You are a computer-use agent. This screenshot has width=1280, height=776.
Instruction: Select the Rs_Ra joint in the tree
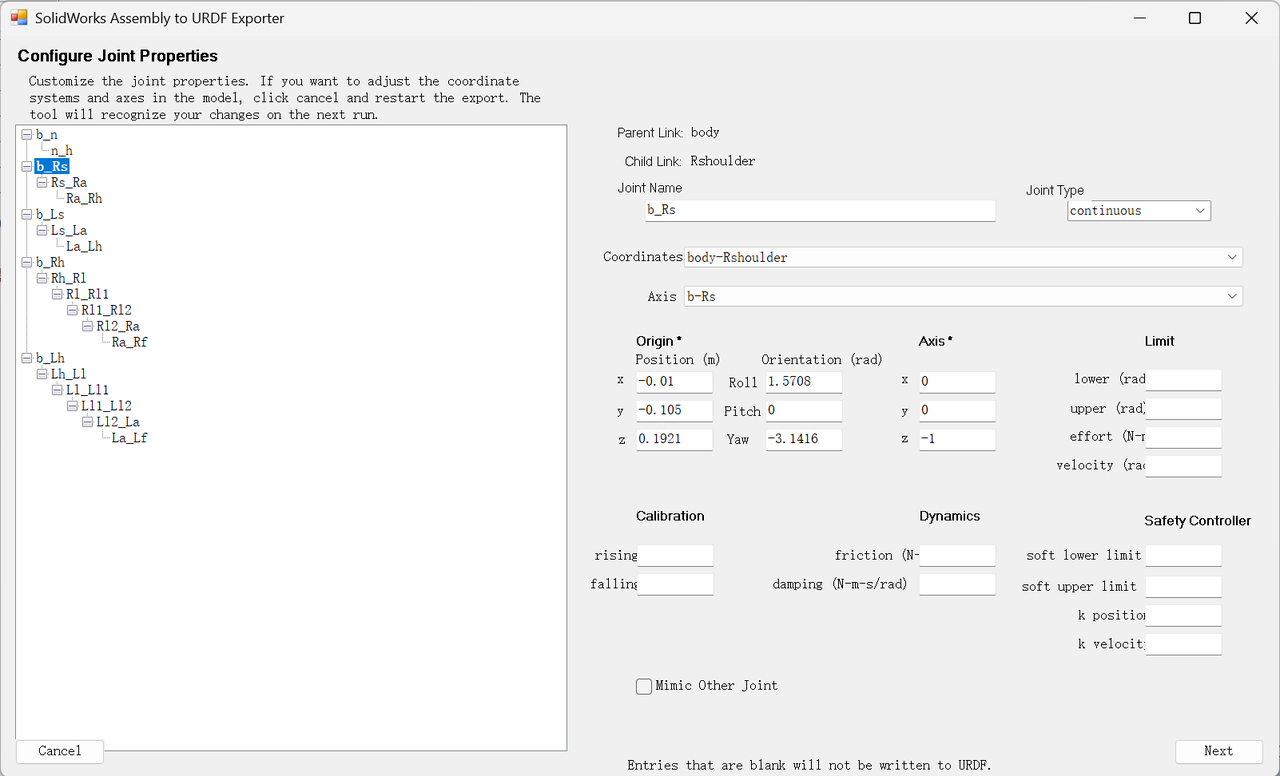coord(69,183)
